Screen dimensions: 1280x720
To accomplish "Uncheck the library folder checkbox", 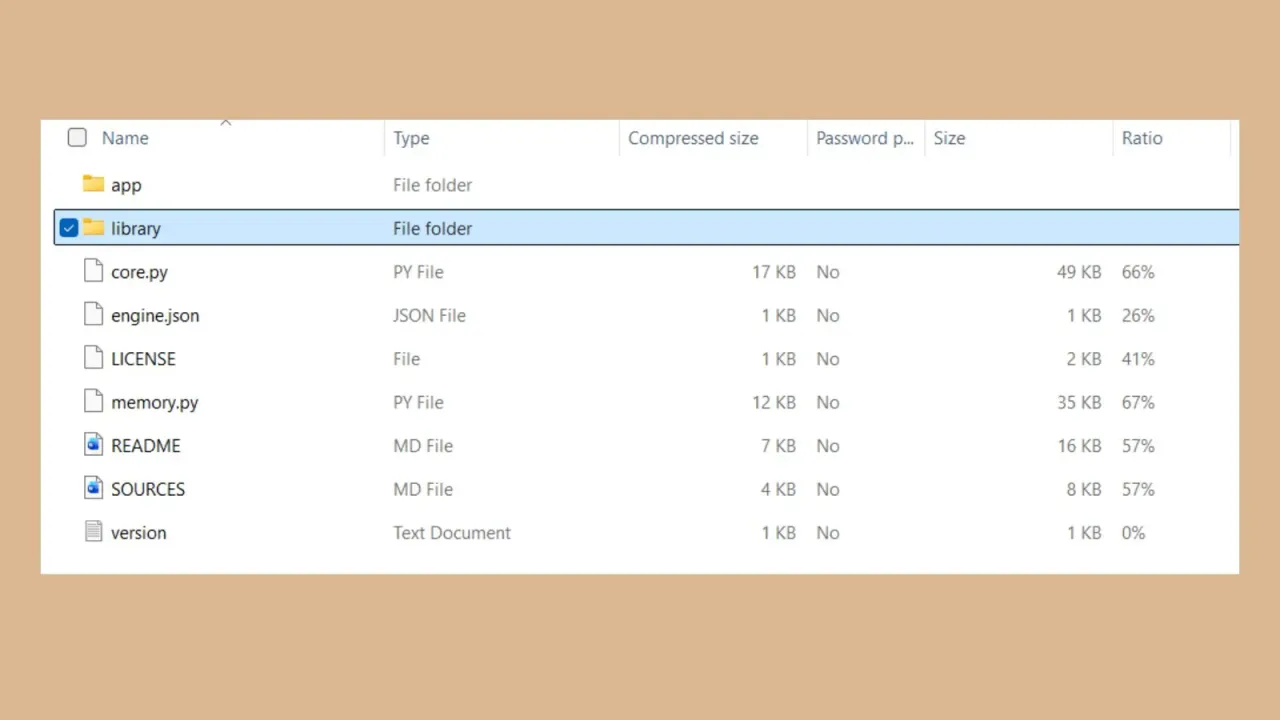I will click(68, 228).
